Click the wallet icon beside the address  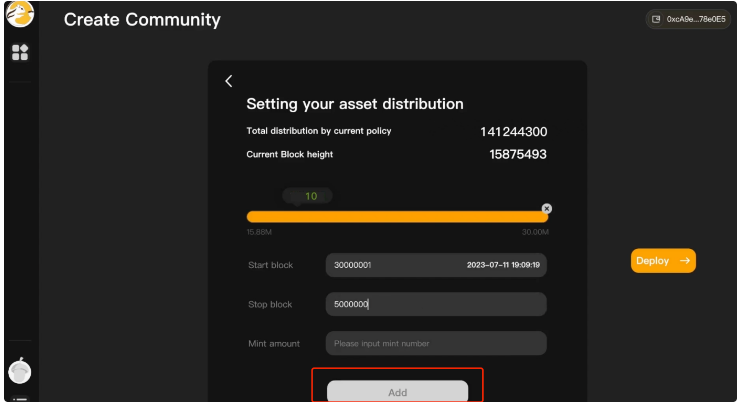pos(656,19)
